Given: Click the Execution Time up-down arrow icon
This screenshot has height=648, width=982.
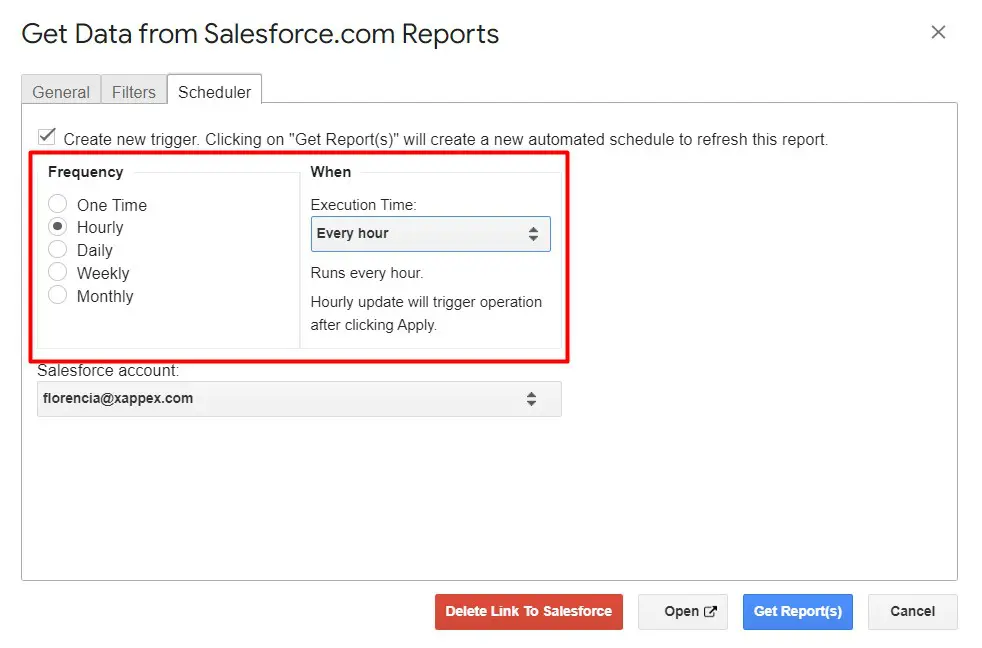Looking at the screenshot, I should point(533,234).
